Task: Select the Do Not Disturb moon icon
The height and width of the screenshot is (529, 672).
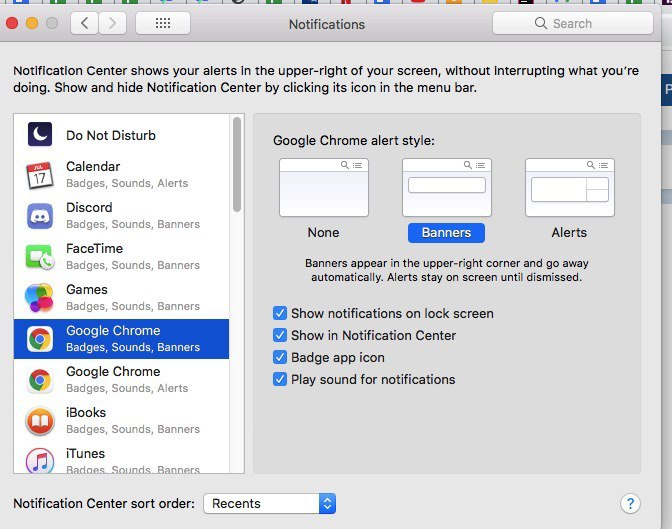Action: (x=39, y=135)
